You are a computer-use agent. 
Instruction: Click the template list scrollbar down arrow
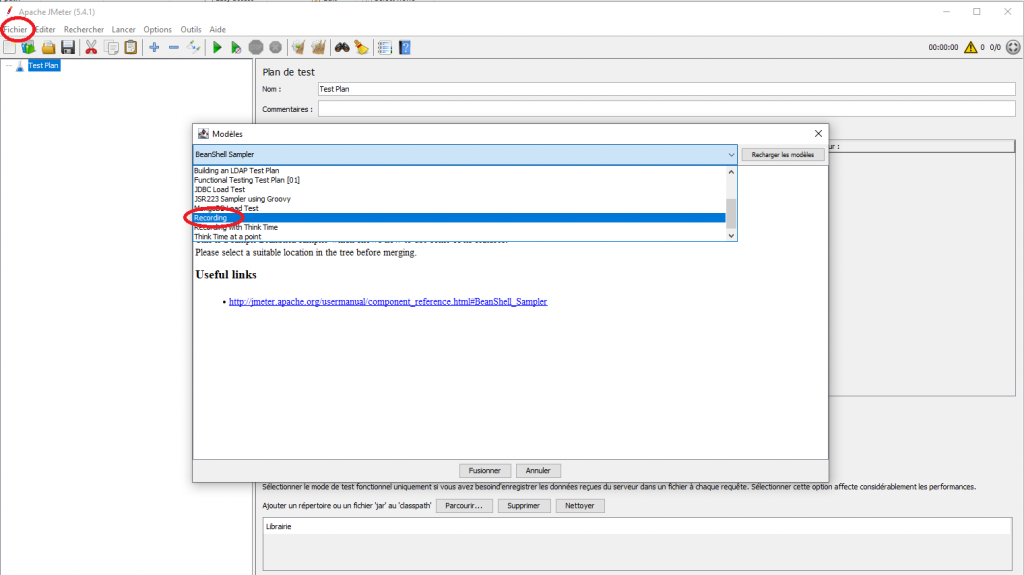pyautogui.click(x=731, y=236)
